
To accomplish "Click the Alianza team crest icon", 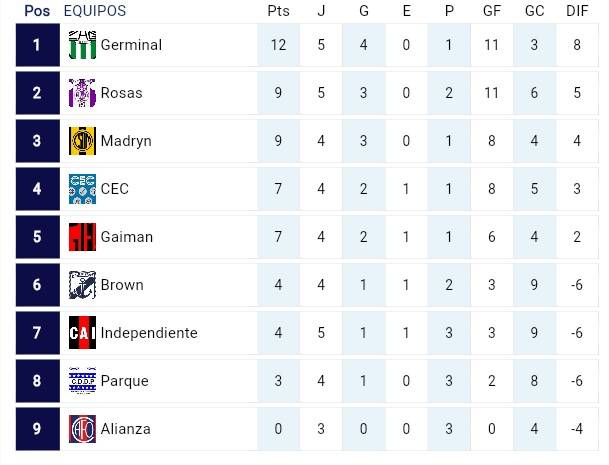I will tap(82, 429).
